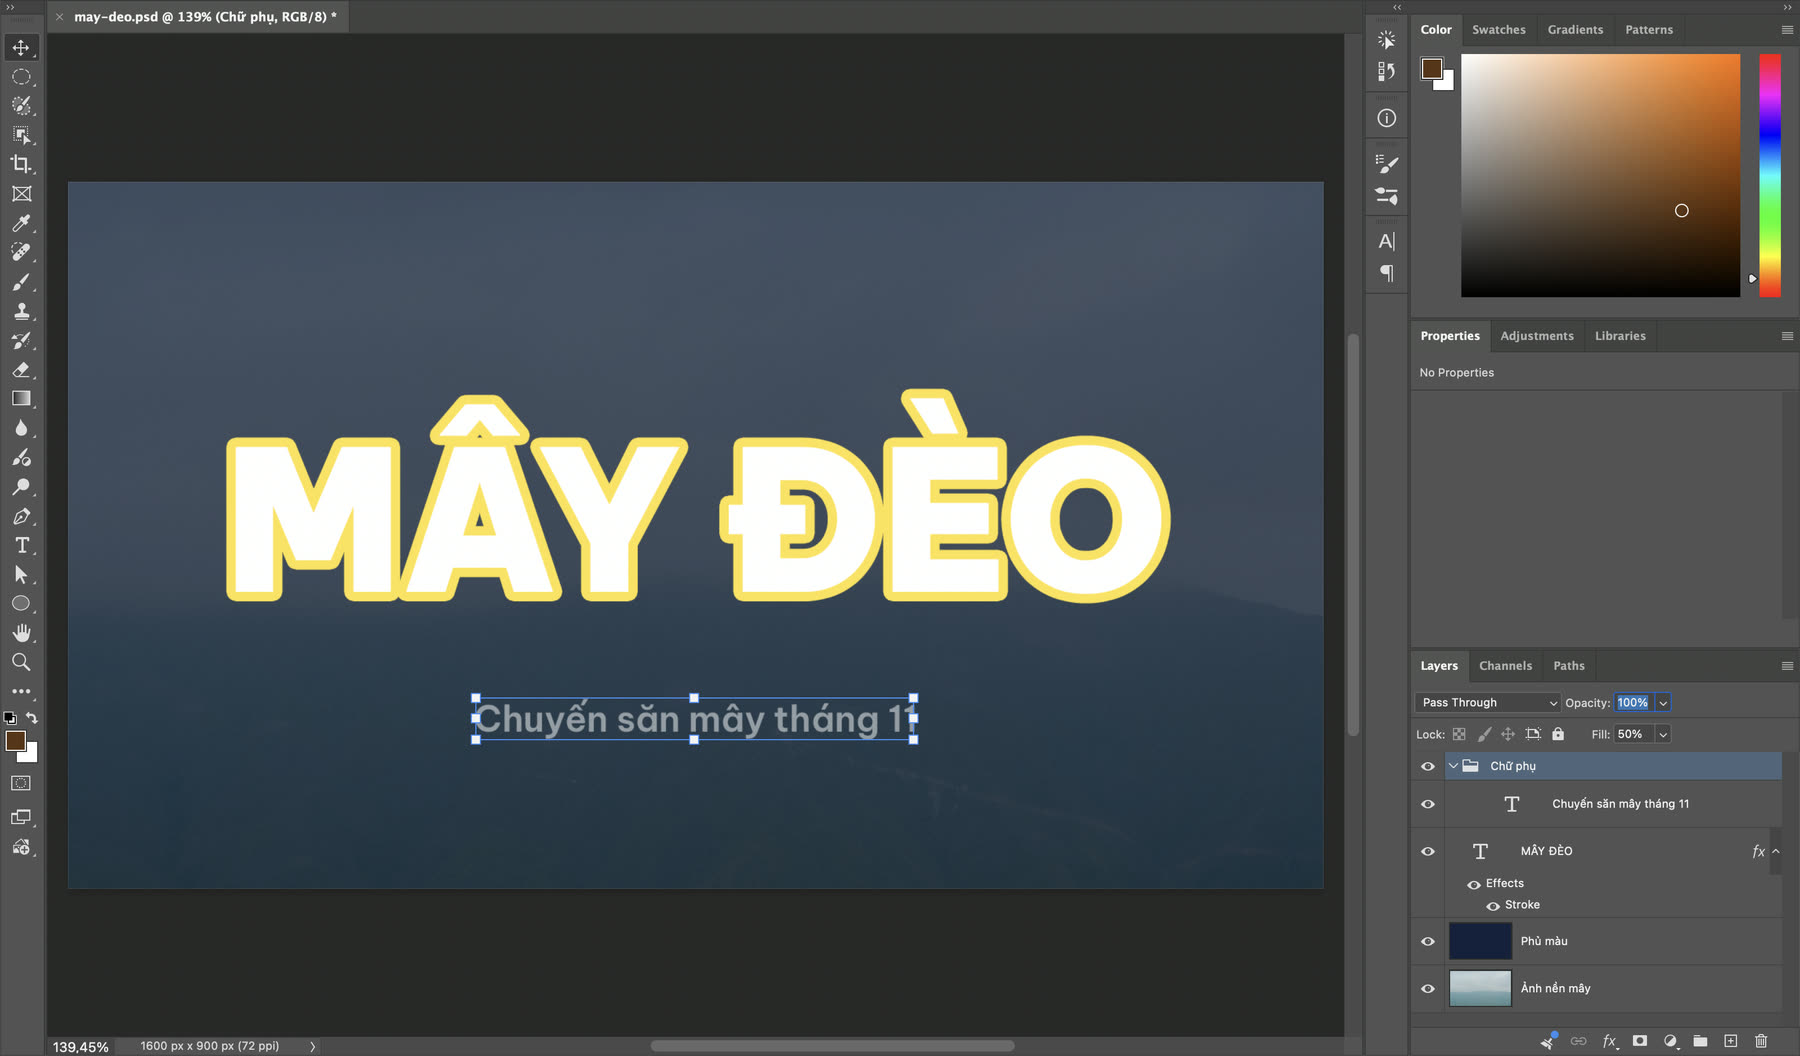
Task: Select the Hand tool
Action: pos(21,633)
